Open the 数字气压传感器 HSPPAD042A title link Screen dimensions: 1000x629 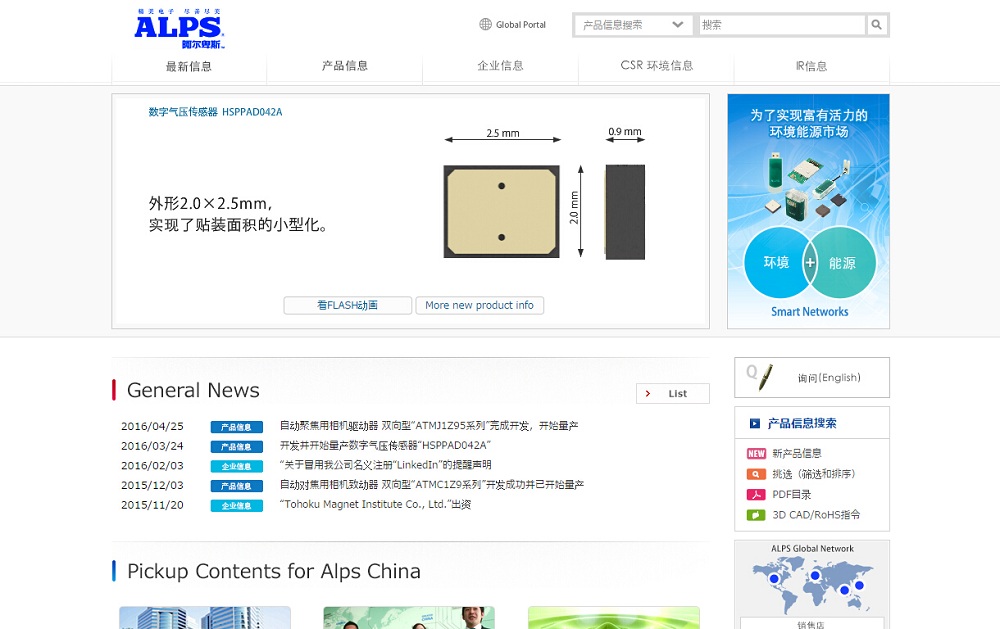tap(215, 112)
